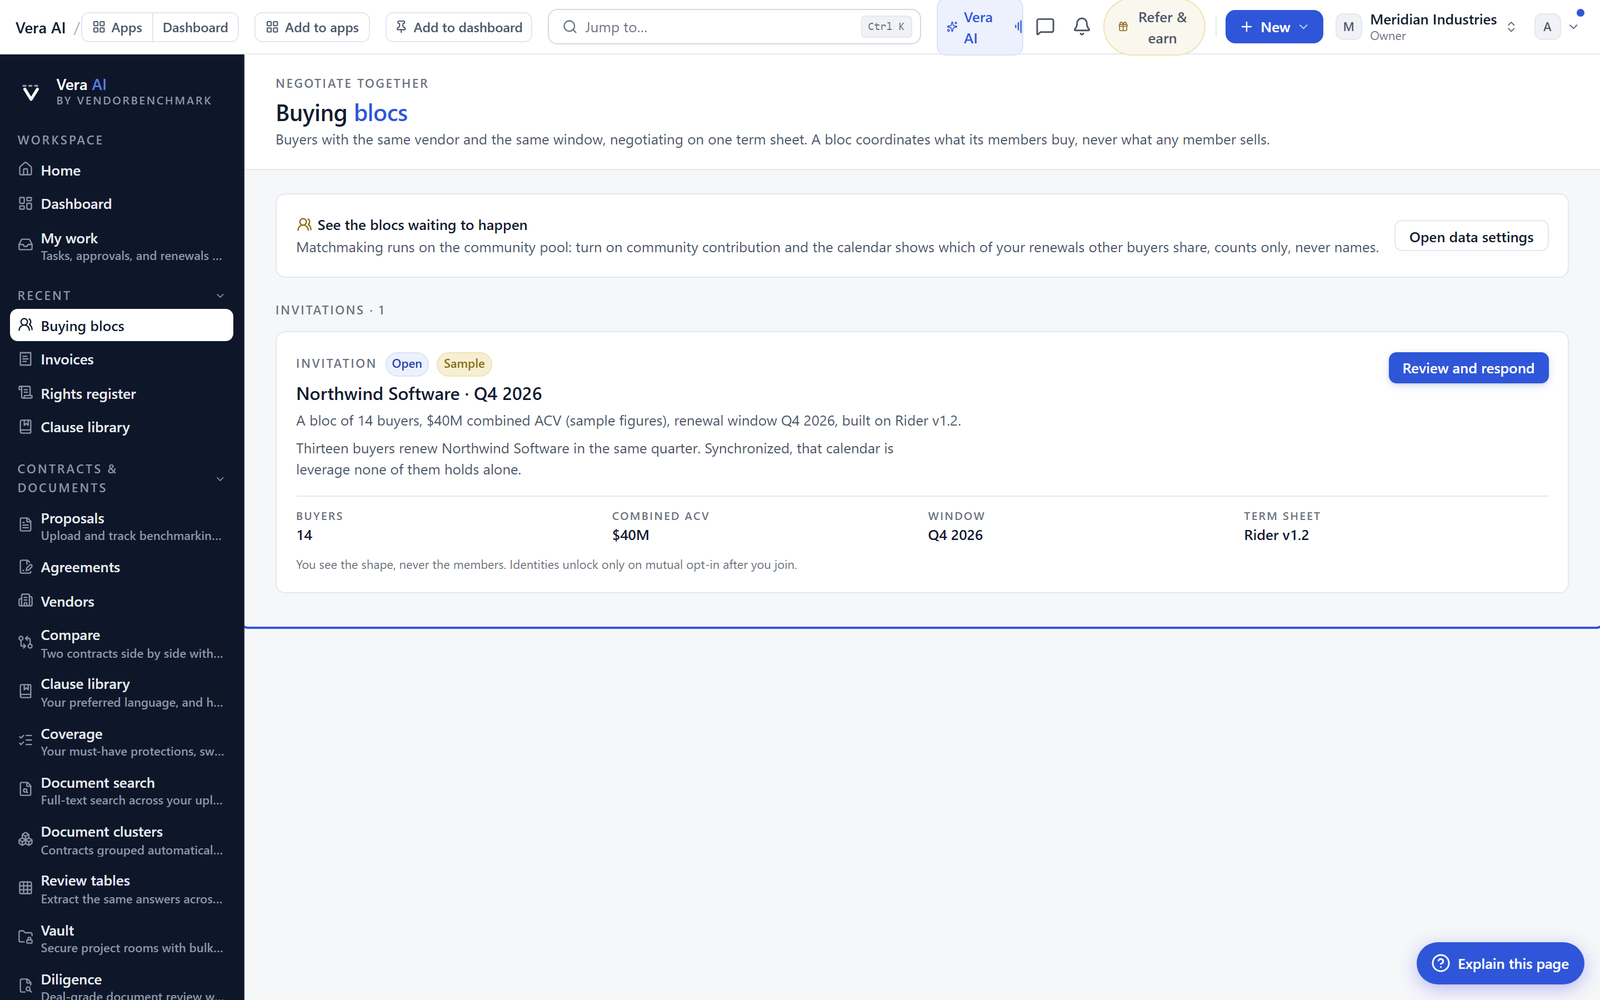Collapse the Contracts & Documents section

pyautogui.click(x=220, y=479)
